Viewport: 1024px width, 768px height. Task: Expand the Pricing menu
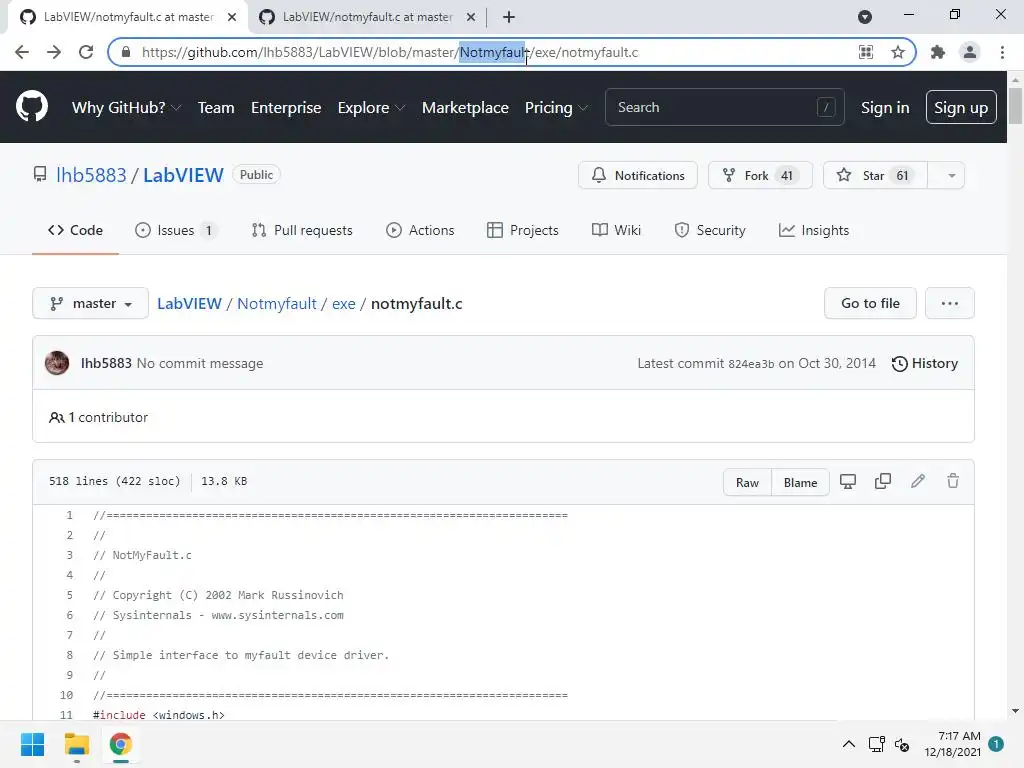556,108
